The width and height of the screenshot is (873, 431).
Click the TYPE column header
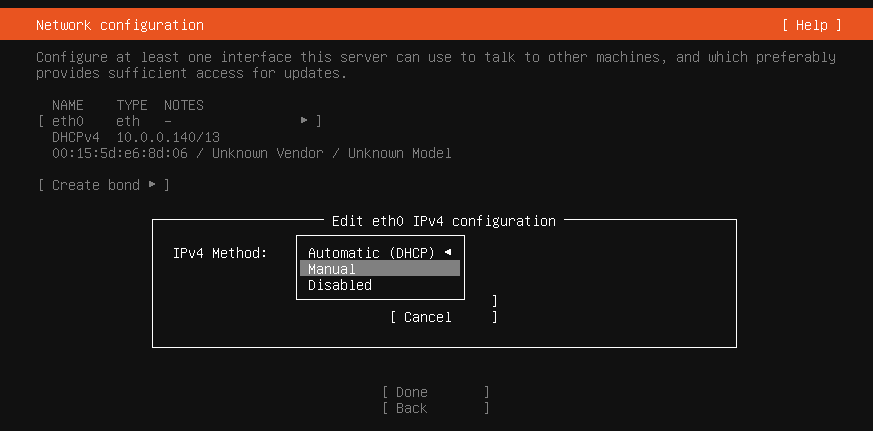(x=132, y=105)
